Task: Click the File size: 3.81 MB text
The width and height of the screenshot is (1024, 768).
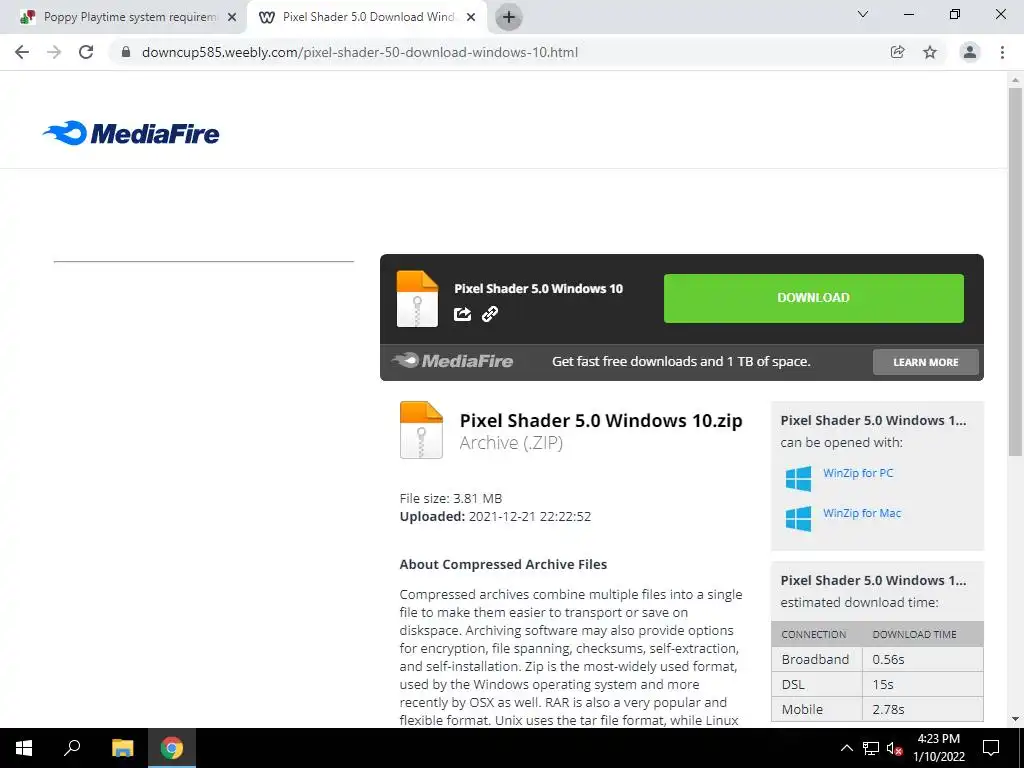Action: (x=451, y=498)
